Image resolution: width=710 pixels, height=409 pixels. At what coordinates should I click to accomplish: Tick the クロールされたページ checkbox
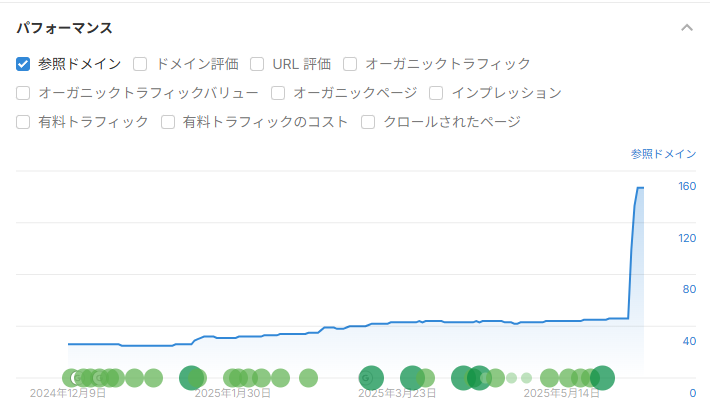click(x=368, y=122)
